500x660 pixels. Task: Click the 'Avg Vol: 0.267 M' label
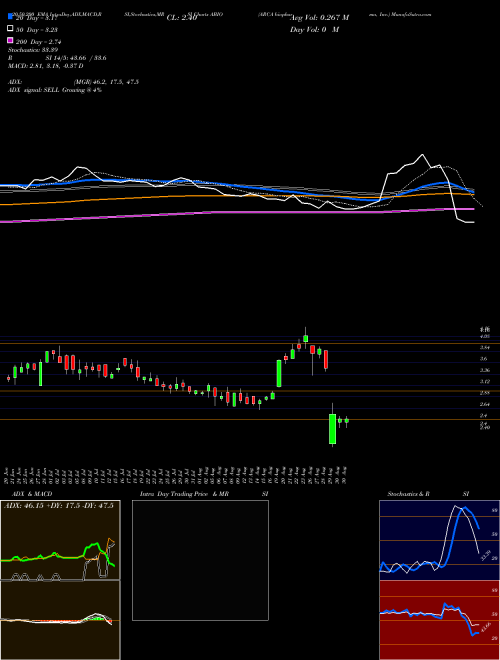(319, 18)
